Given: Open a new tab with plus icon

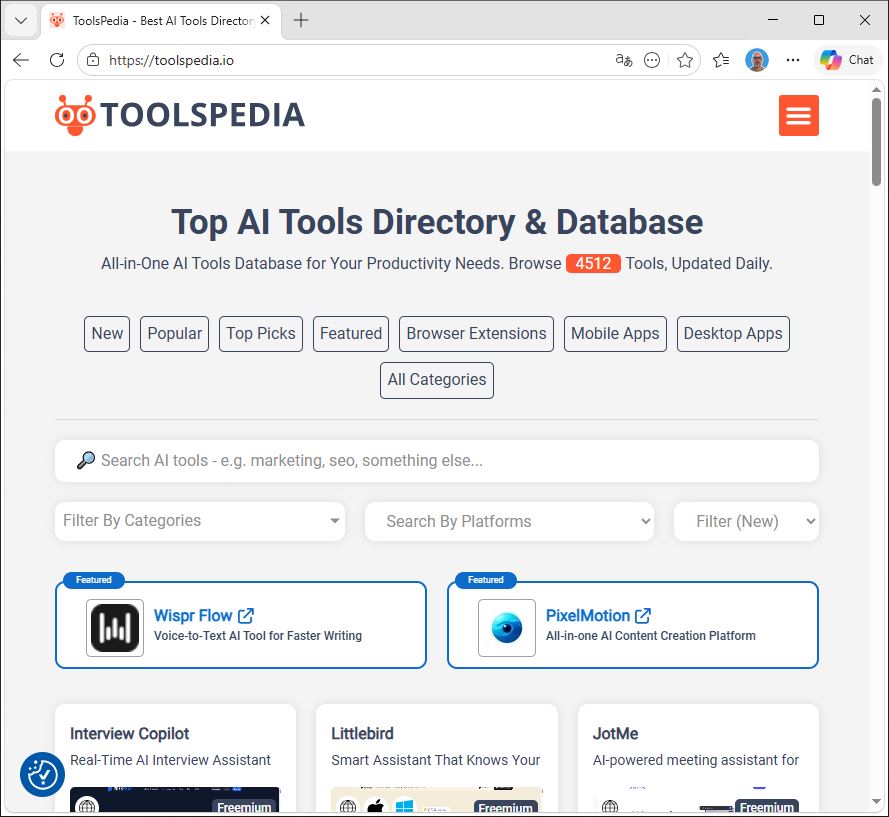Looking at the screenshot, I should point(301,20).
